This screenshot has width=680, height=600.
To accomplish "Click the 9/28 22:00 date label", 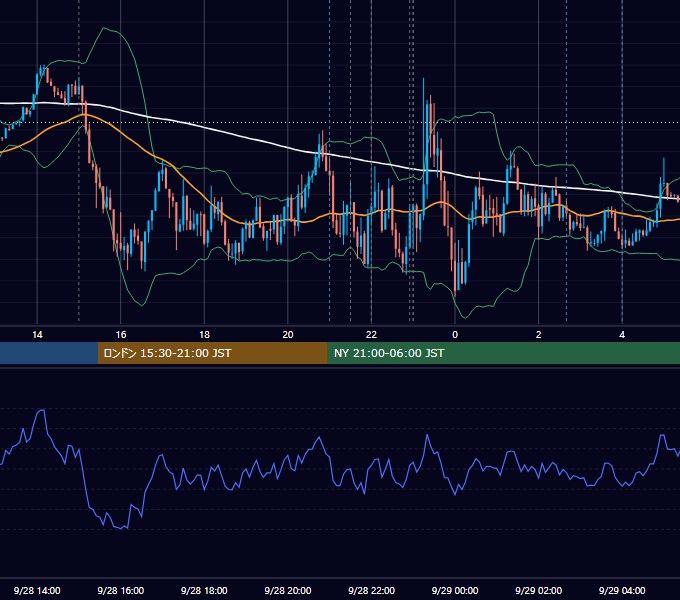I will pos(371,590).
